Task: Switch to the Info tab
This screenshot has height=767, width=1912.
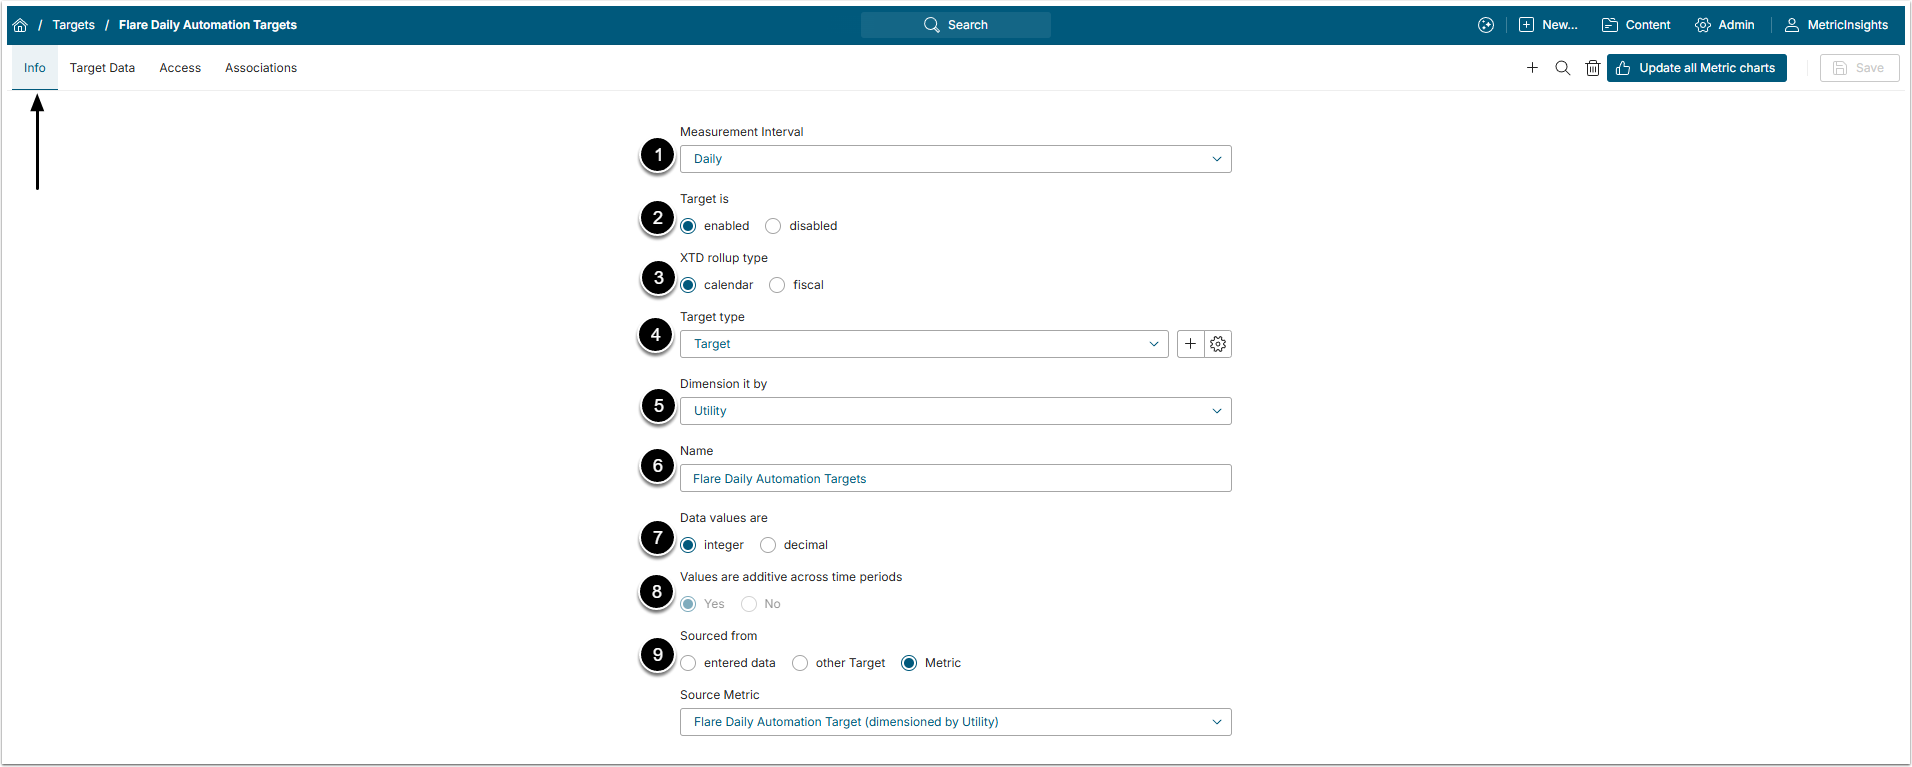Action: click(35, 68)
